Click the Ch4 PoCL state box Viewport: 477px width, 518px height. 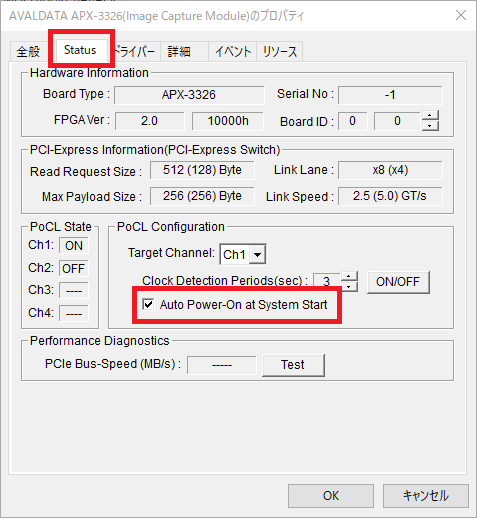[74, 313]
